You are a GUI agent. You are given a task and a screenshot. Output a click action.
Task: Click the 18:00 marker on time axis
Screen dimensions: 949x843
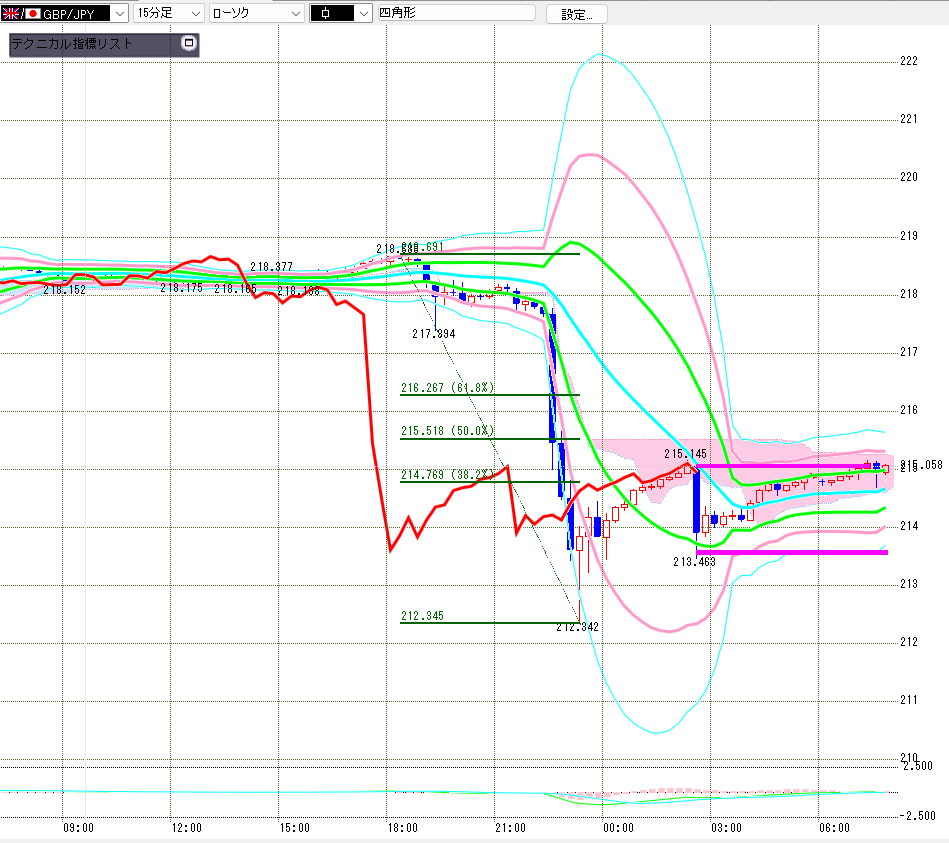click(x=402, y=828)
